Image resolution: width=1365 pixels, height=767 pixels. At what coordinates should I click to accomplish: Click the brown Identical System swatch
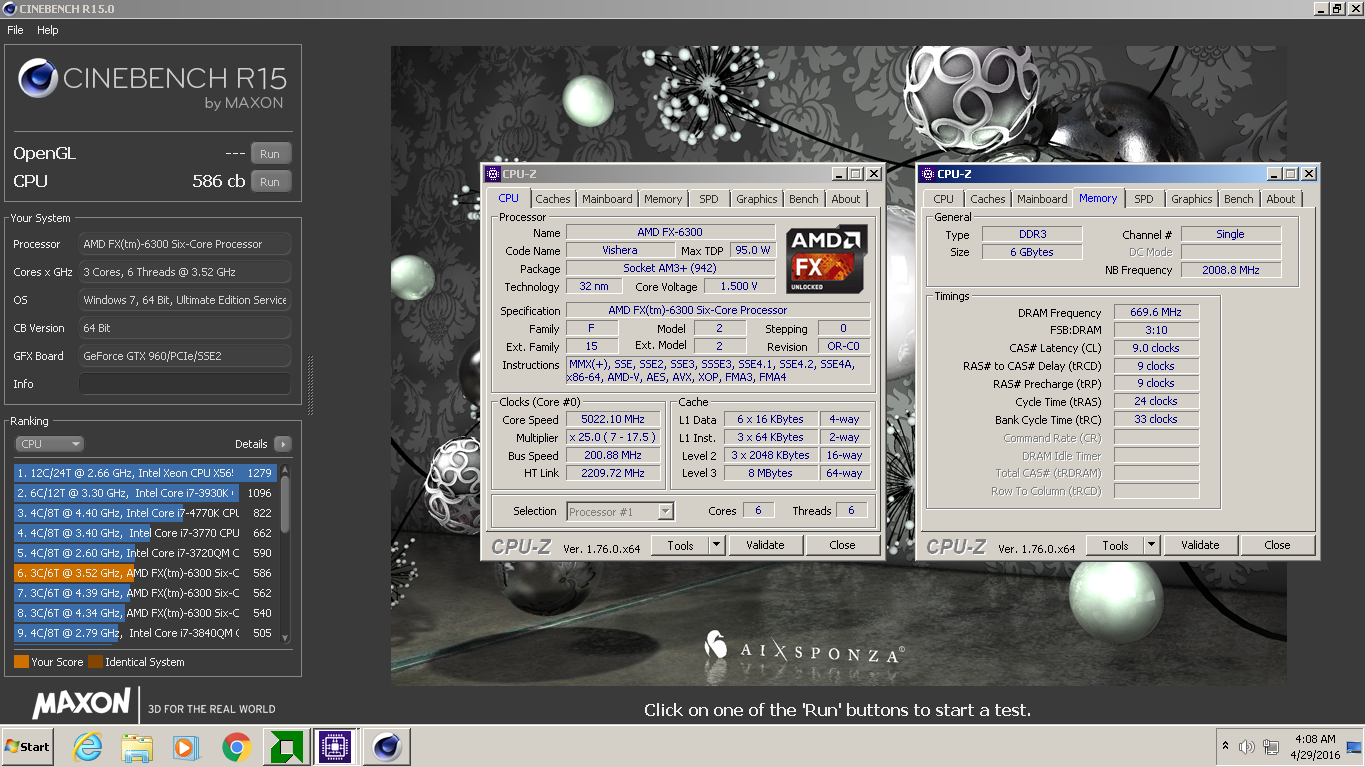tap(95, 662)
